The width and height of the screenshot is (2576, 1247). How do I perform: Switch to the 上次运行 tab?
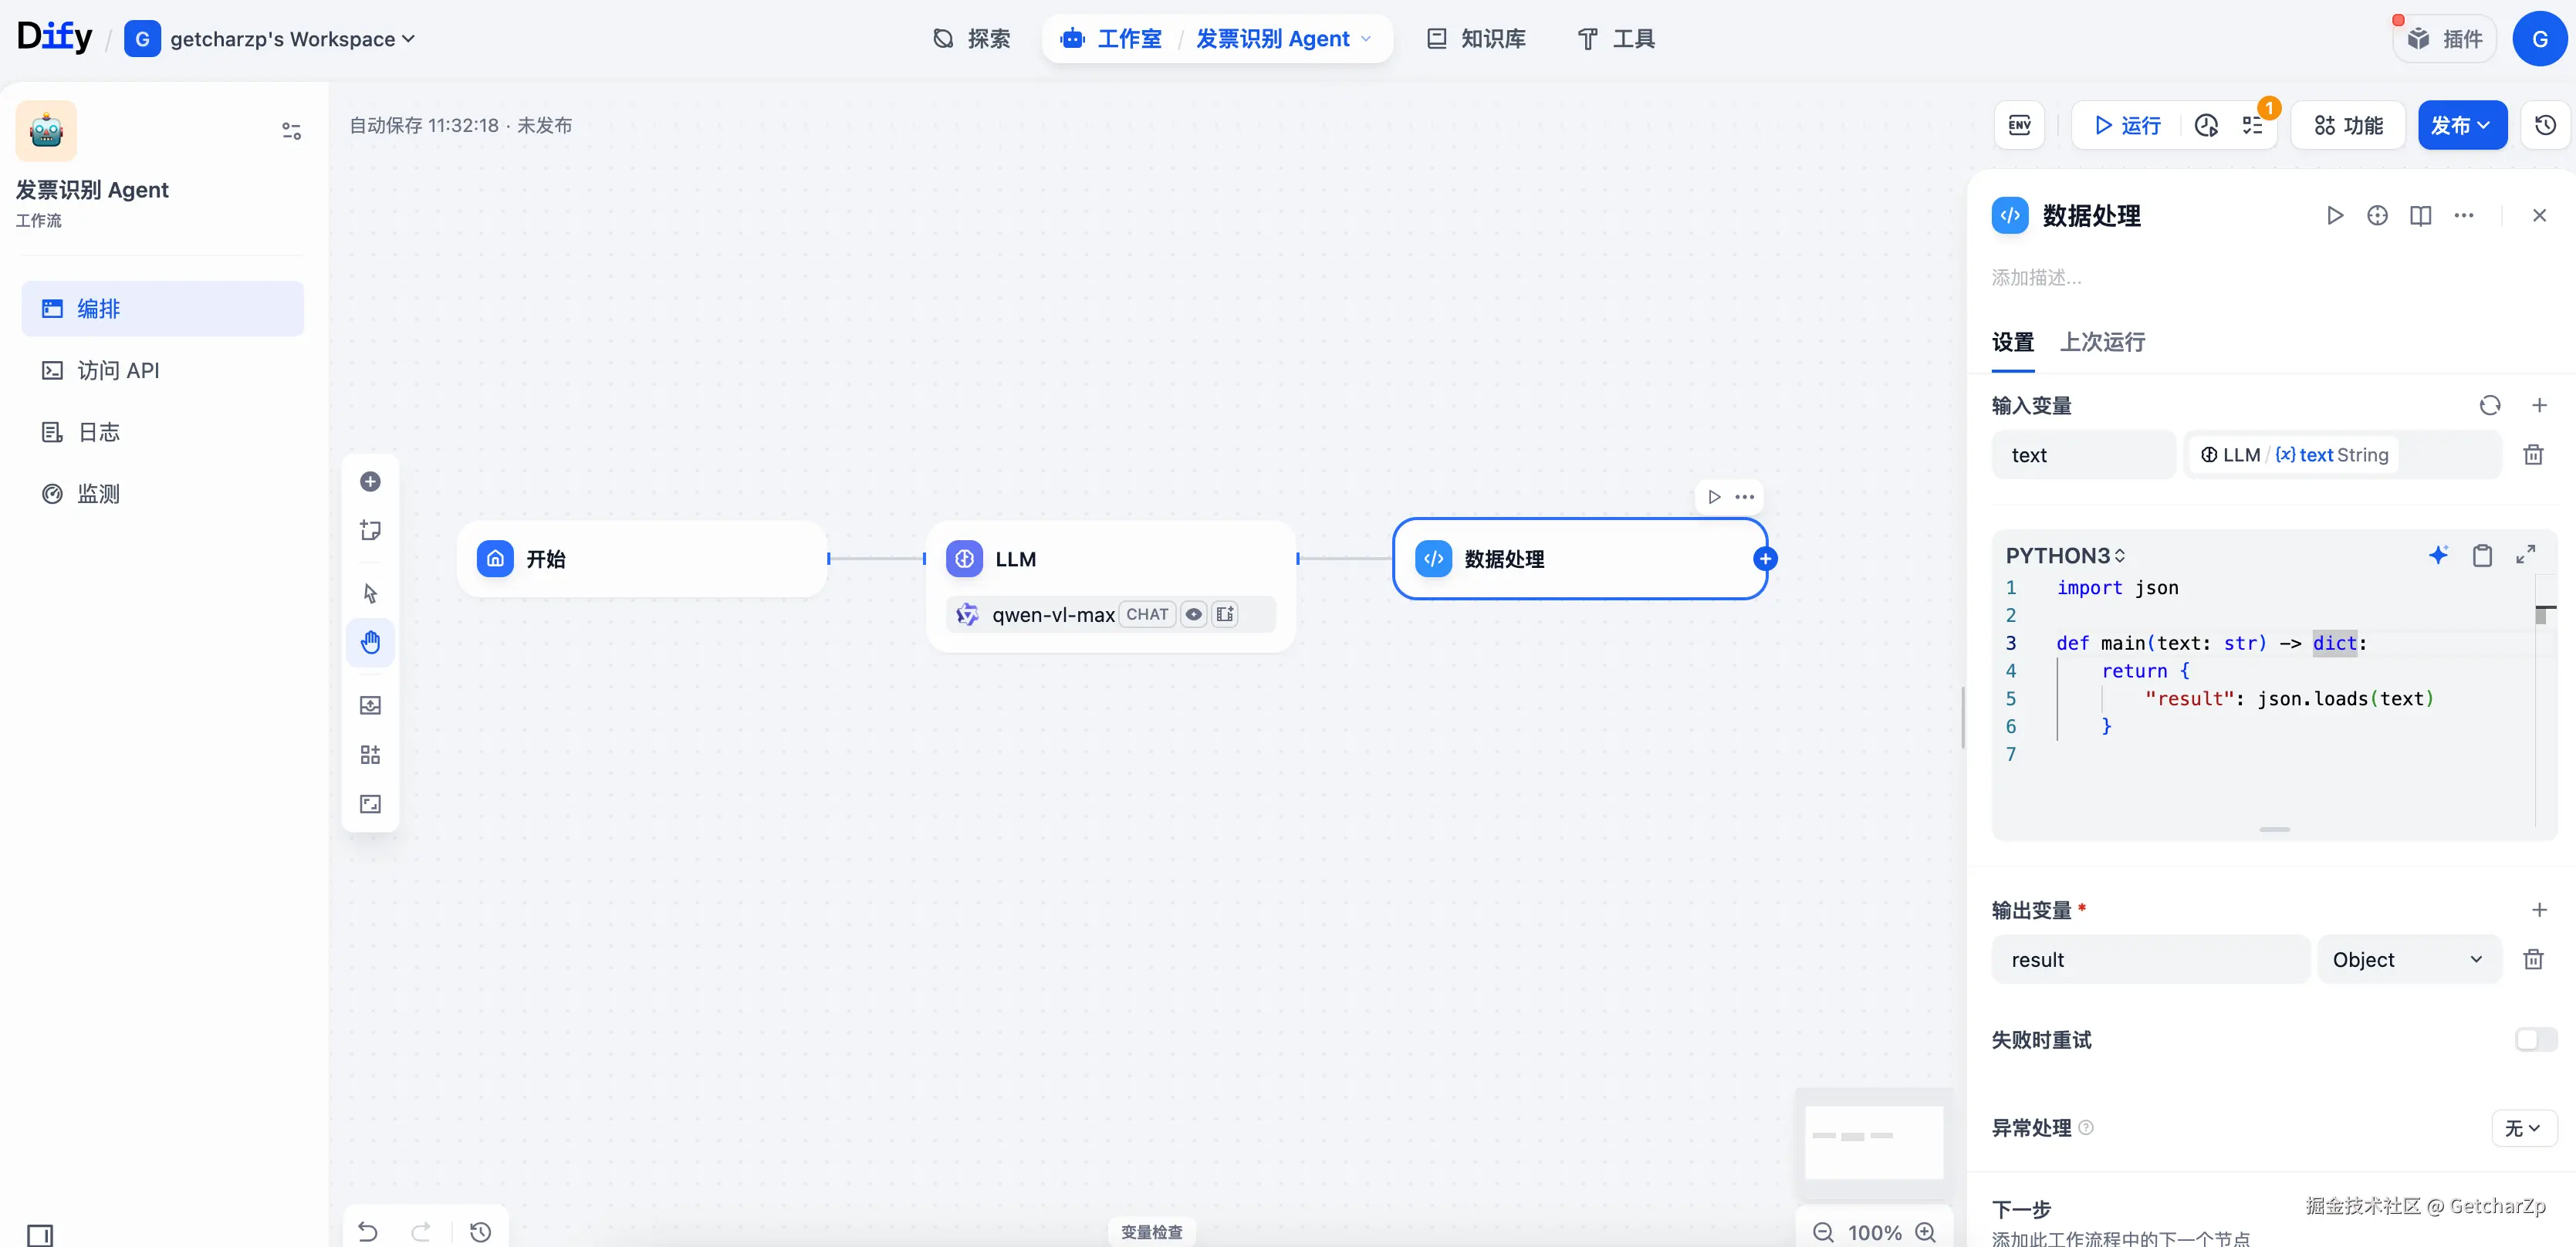[2102, 342]
